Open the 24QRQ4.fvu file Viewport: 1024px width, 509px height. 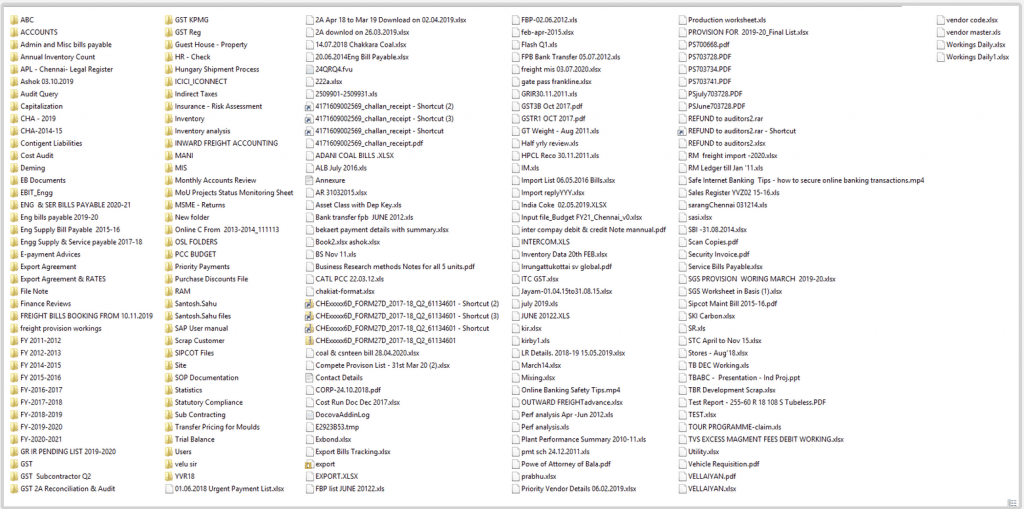click(x=334, y=69)
